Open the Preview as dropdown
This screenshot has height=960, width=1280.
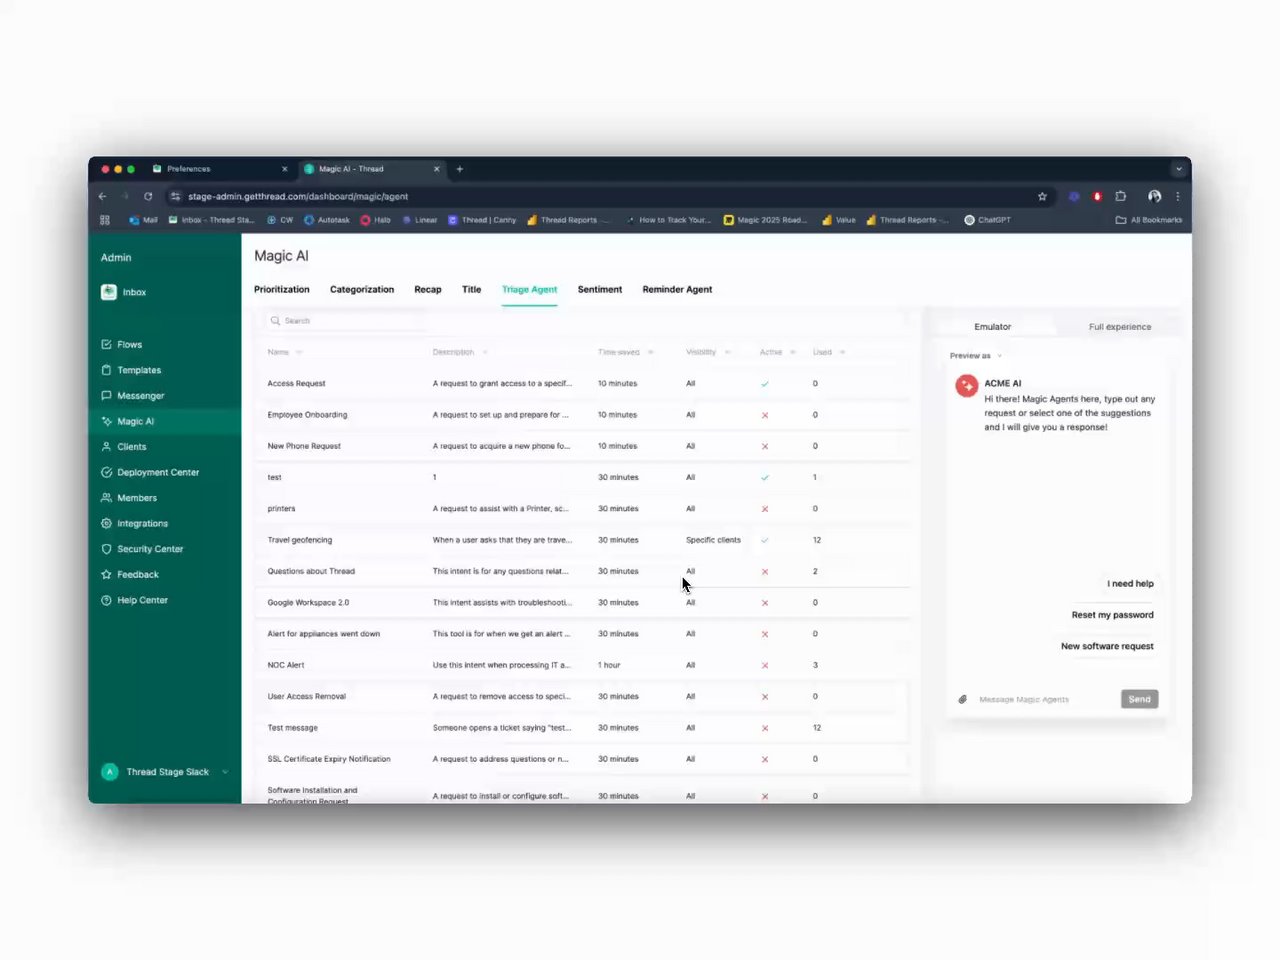(x=976, y=356)
